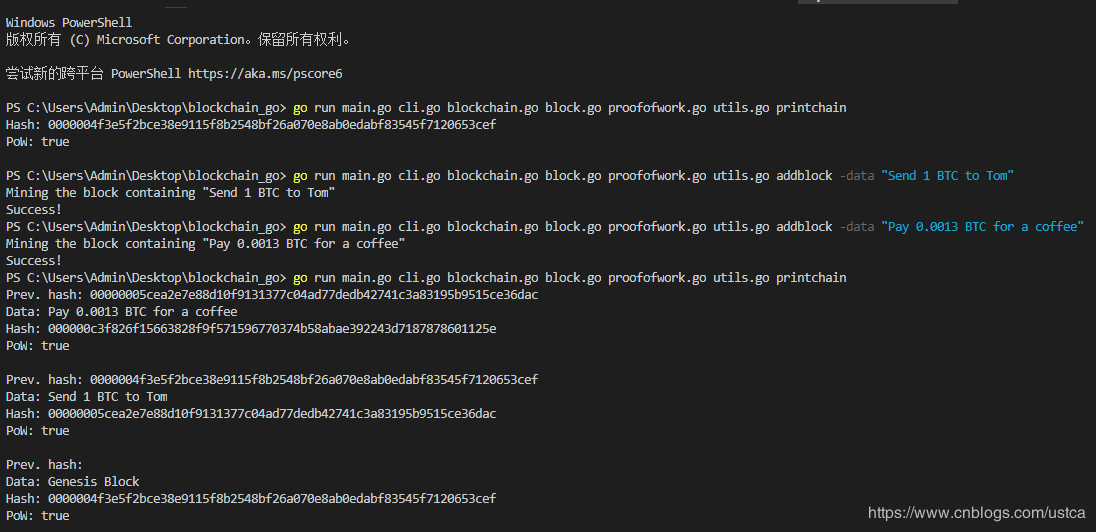This screenshot has width=1096, height=532.
Task: Click the Microsoft Corporation copyright line
Action: tap(178, 39)
